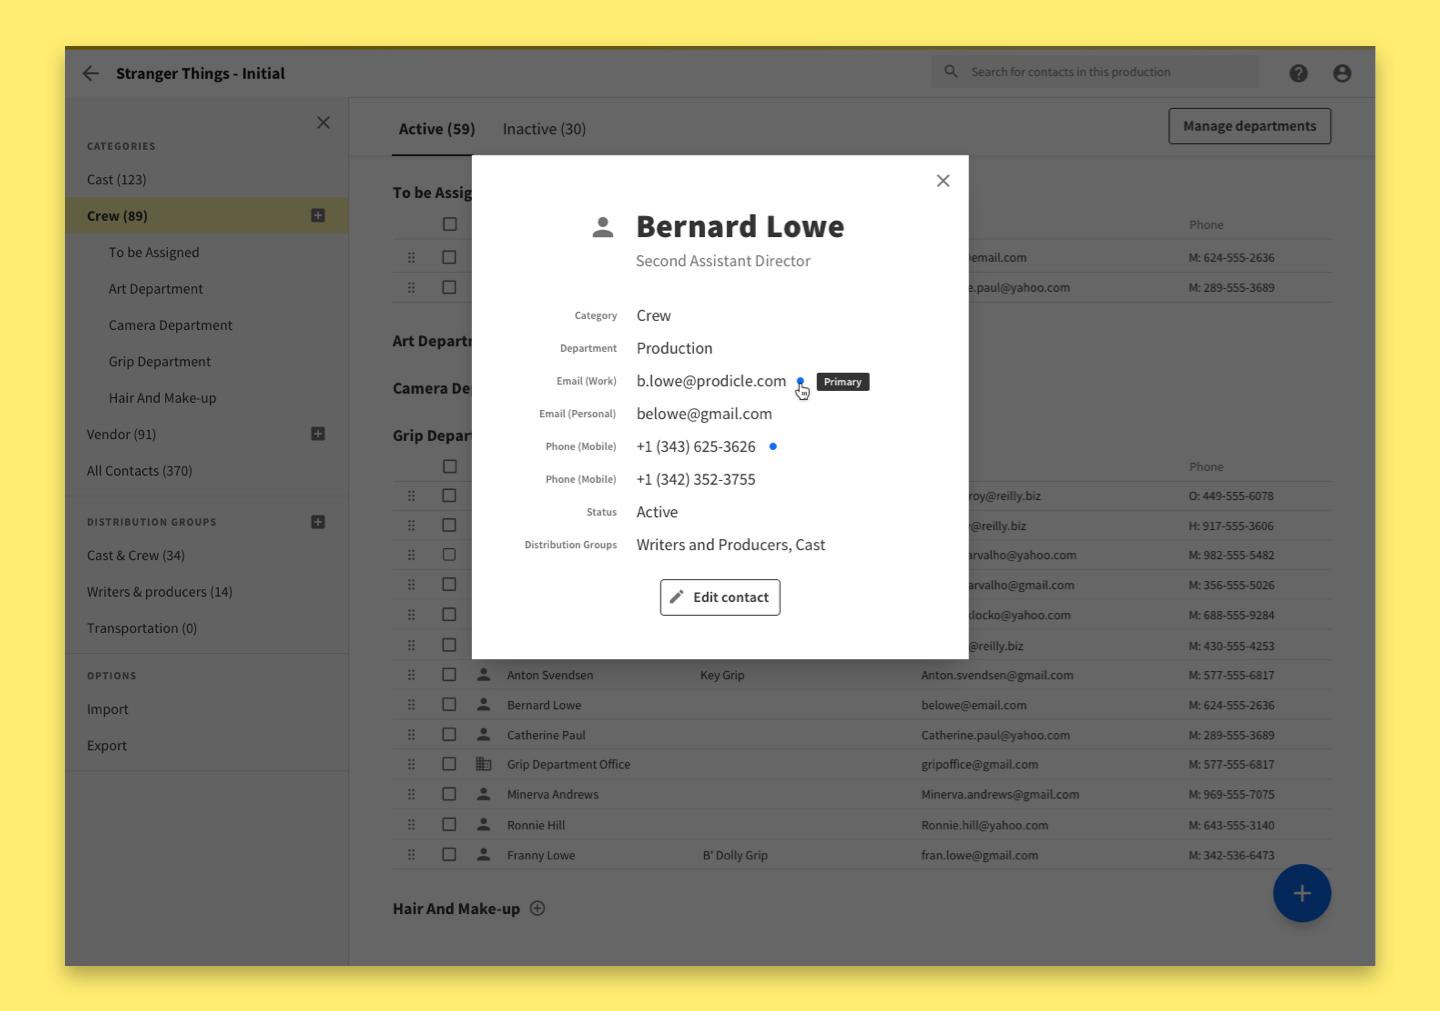Click the blue floating add contact button
The height and width of the screenshot is (1011, 1440).
coord(1301,893)
